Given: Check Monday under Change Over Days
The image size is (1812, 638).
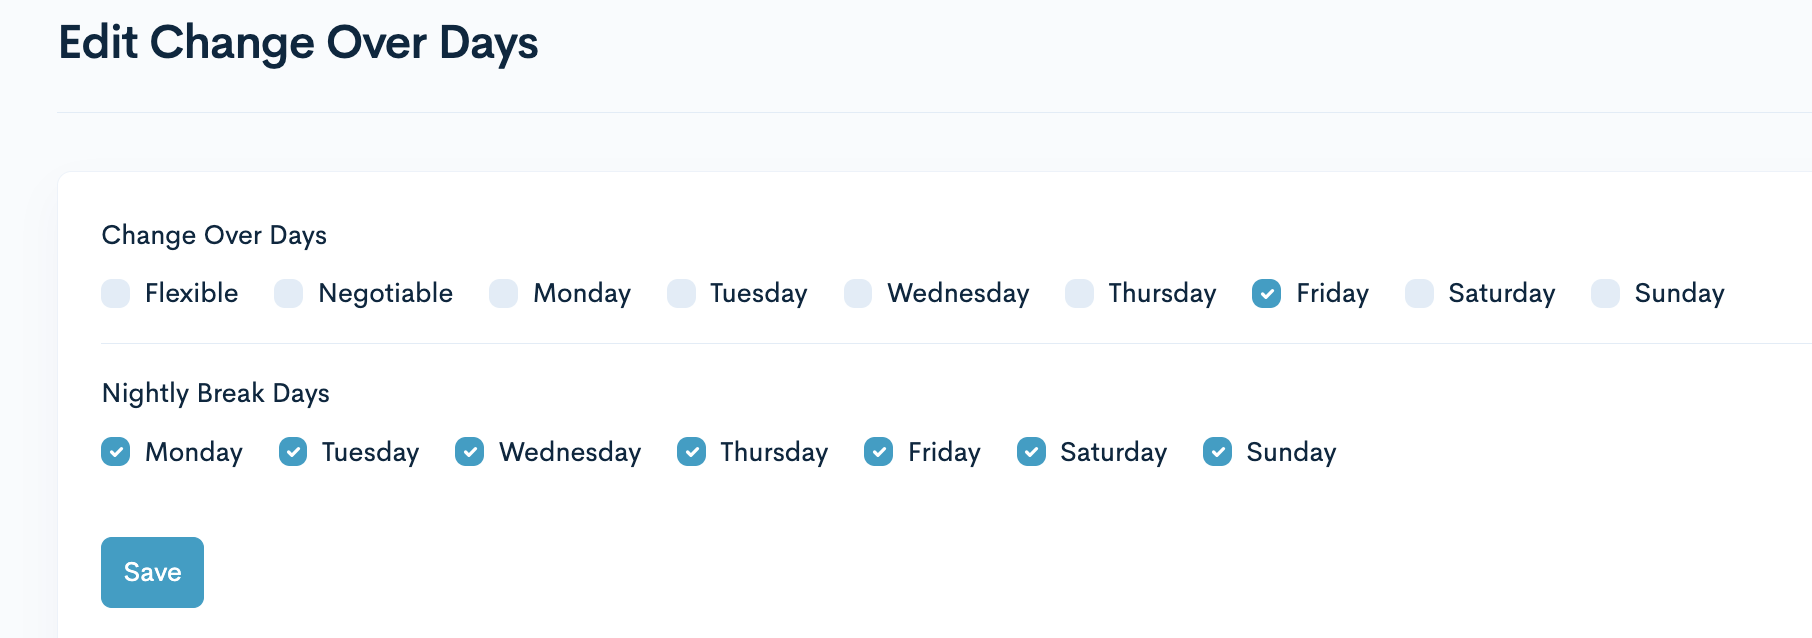Looking at the screenshot, I should coord(504,293).
